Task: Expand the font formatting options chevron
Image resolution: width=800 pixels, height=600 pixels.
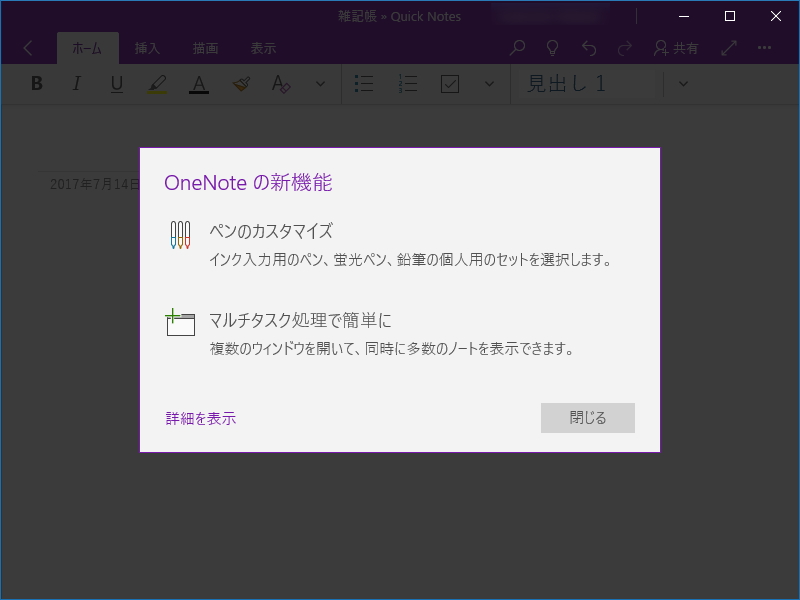Action: click(x=319, y=84)
